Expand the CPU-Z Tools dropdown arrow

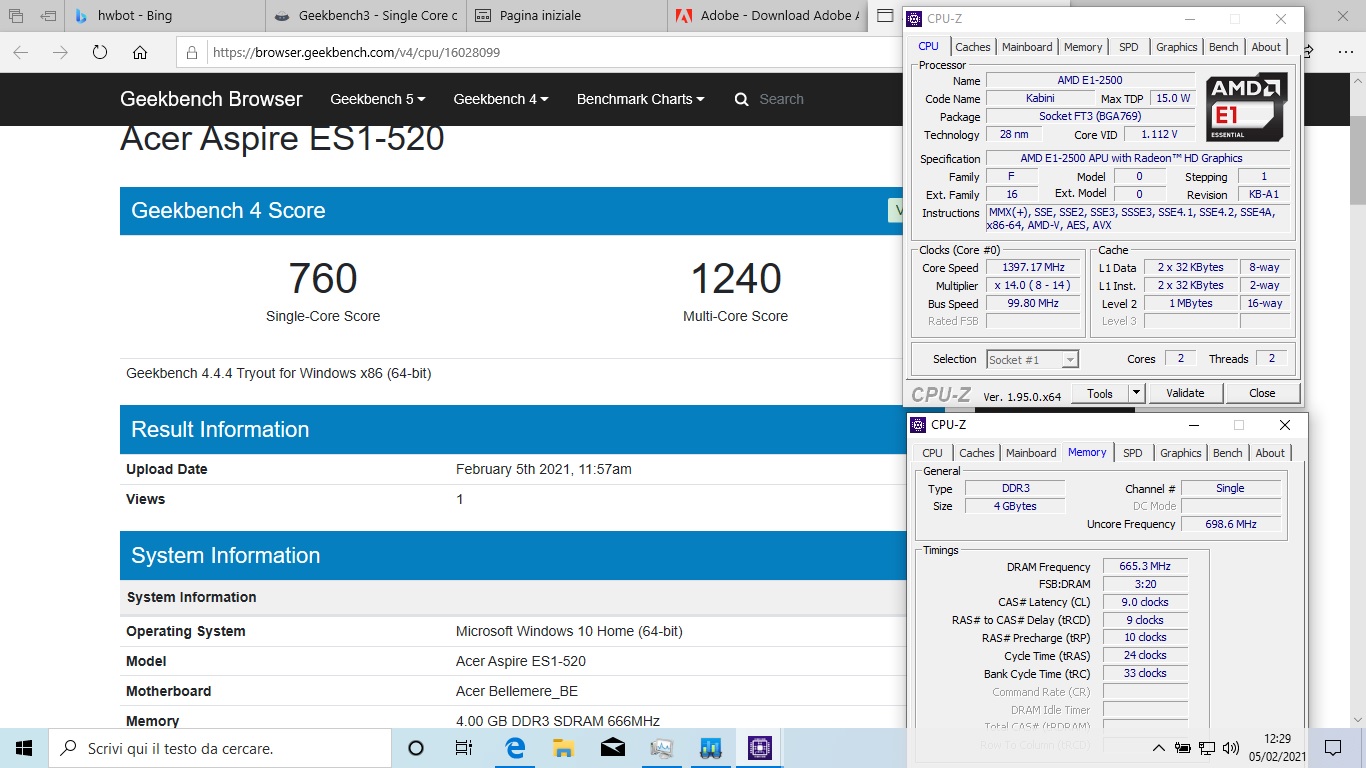1136,393
